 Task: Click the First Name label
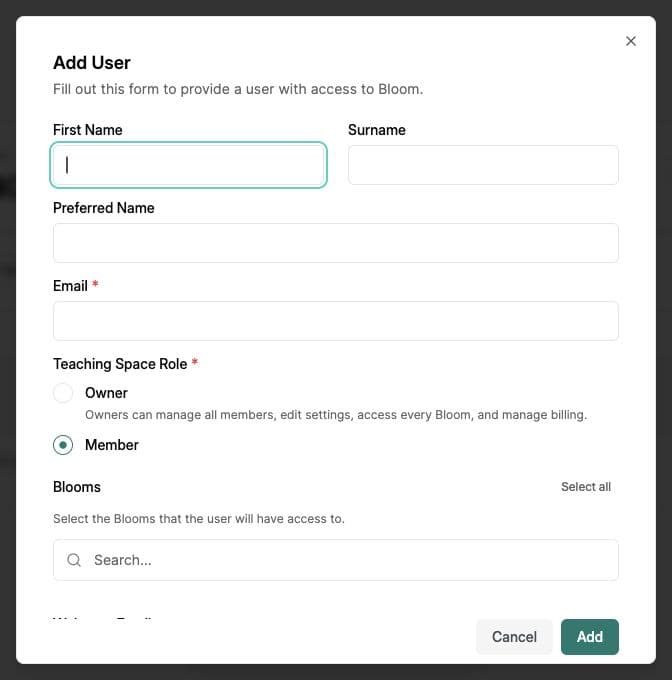88,130
